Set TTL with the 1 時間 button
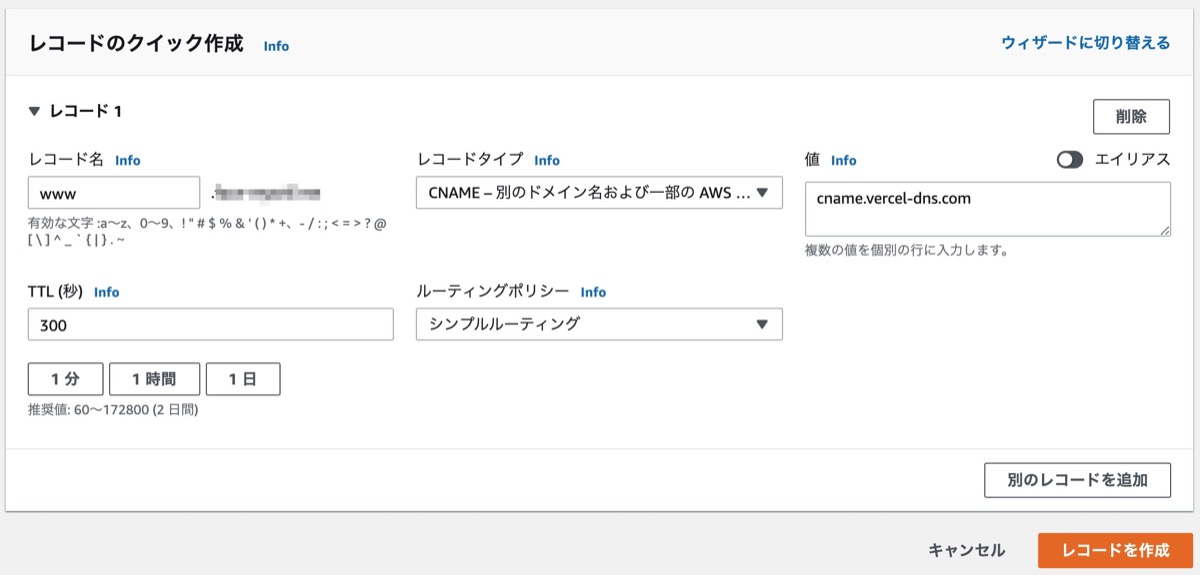 tap(154, 379)
